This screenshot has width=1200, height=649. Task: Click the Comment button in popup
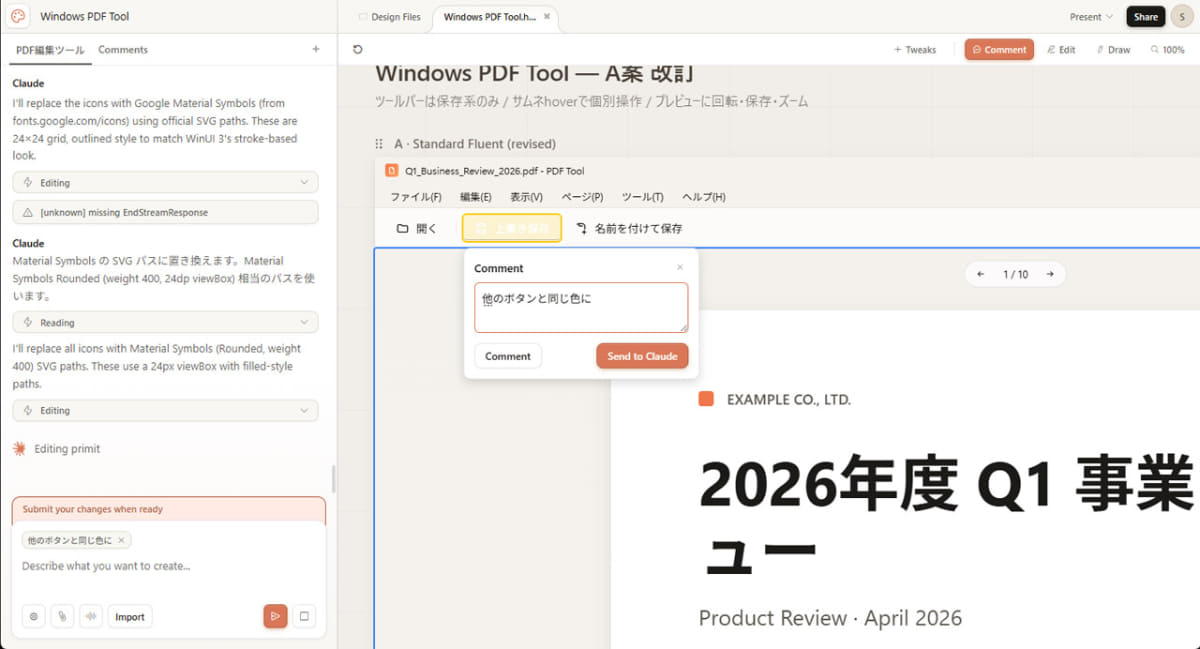(x=508, y=356)
